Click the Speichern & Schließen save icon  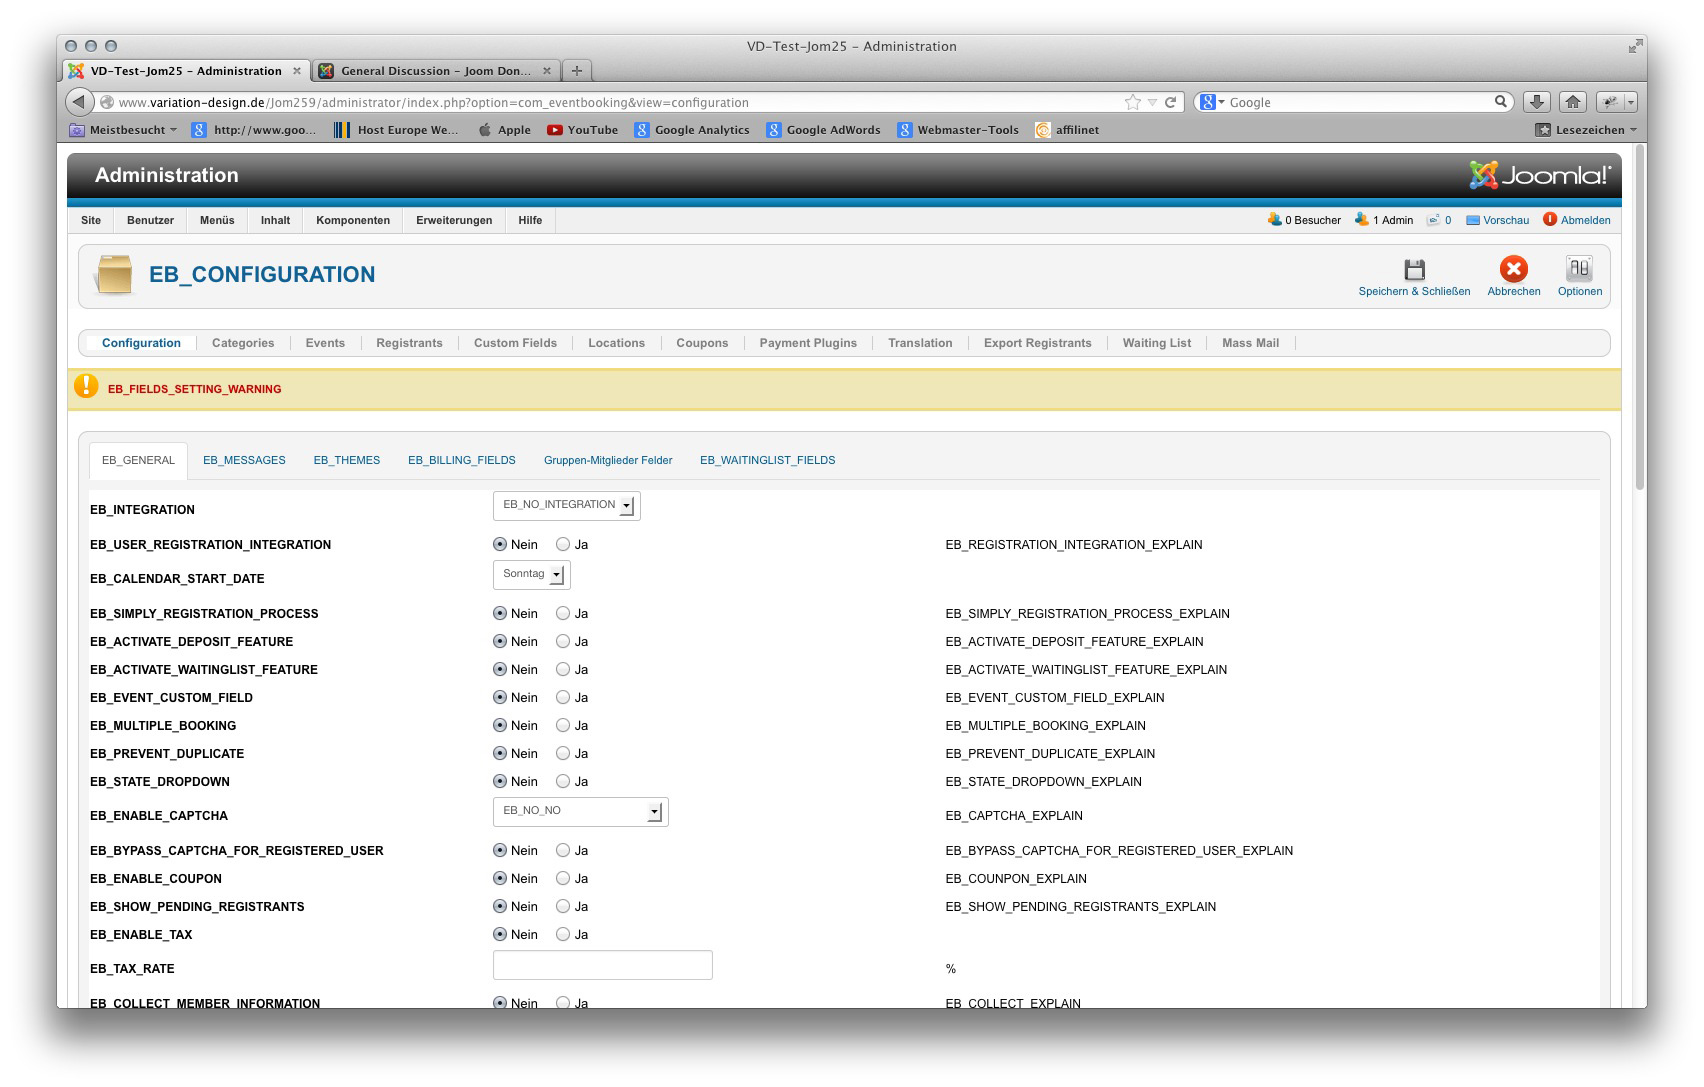(1413, 270)
